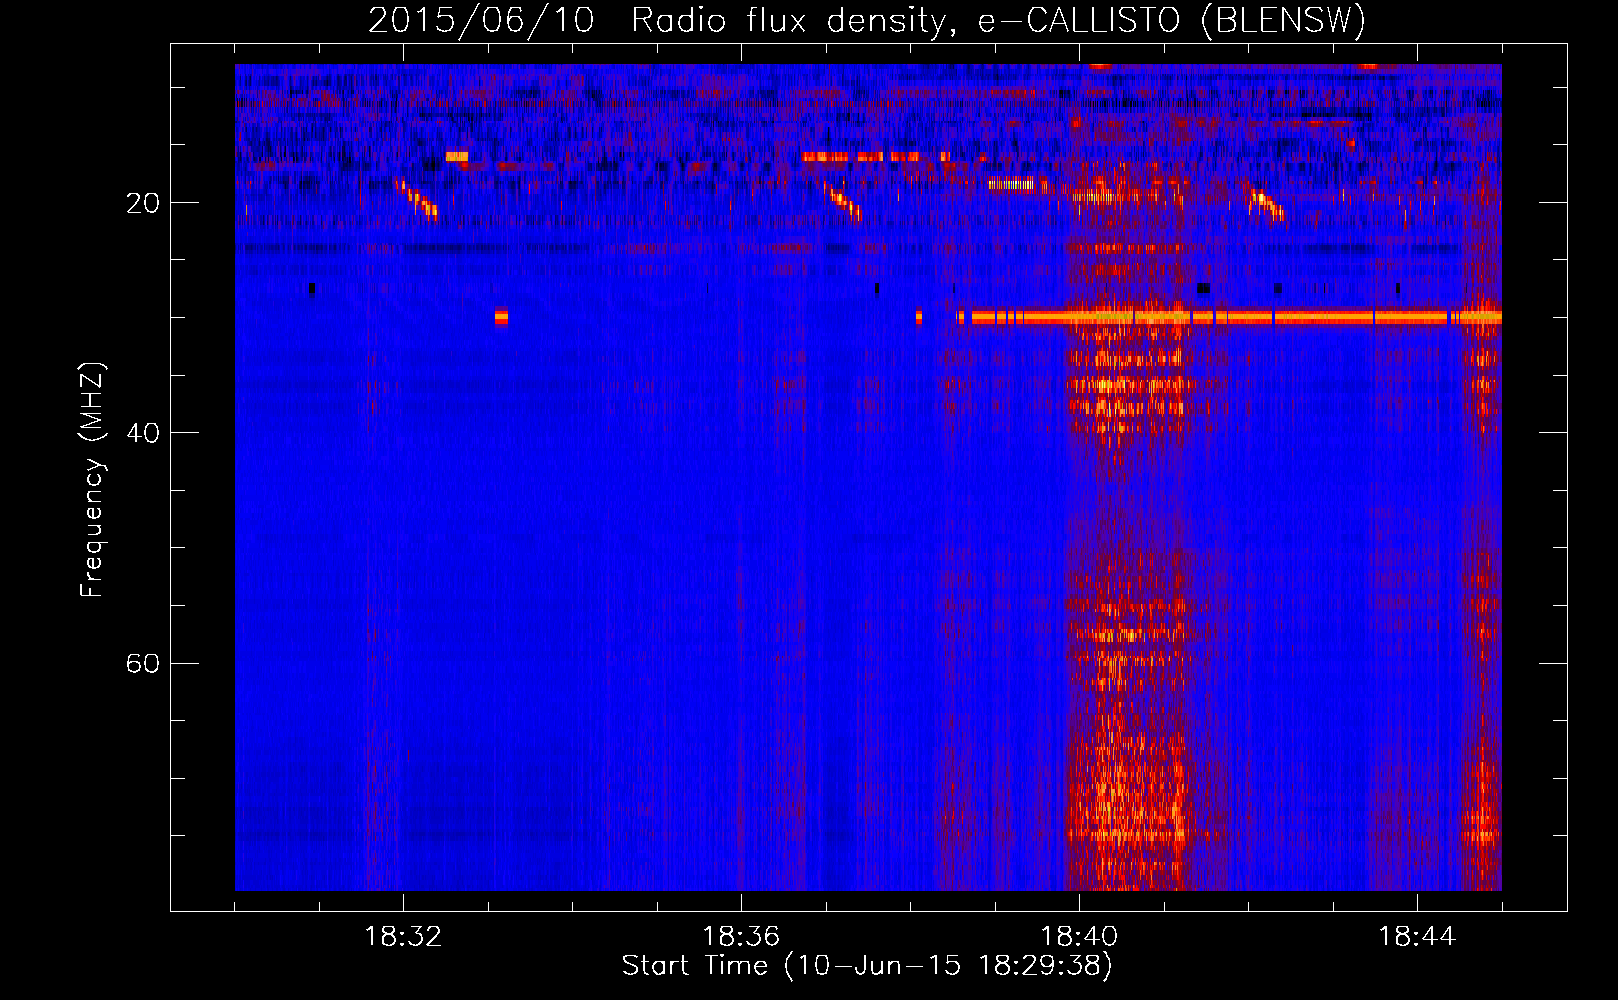Click the 'Start Time (10-Jun-15 18:29:38)' x-axis label

(867, 966)
